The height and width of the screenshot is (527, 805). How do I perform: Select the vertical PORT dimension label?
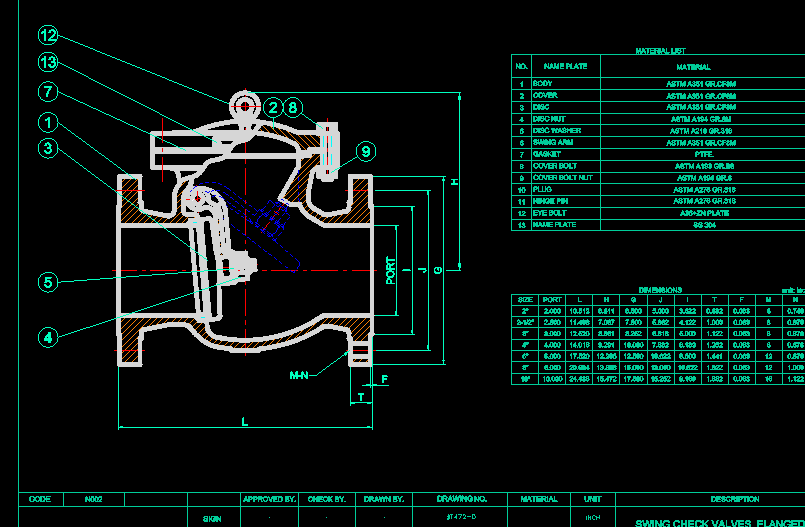click(x=391, y=270)
